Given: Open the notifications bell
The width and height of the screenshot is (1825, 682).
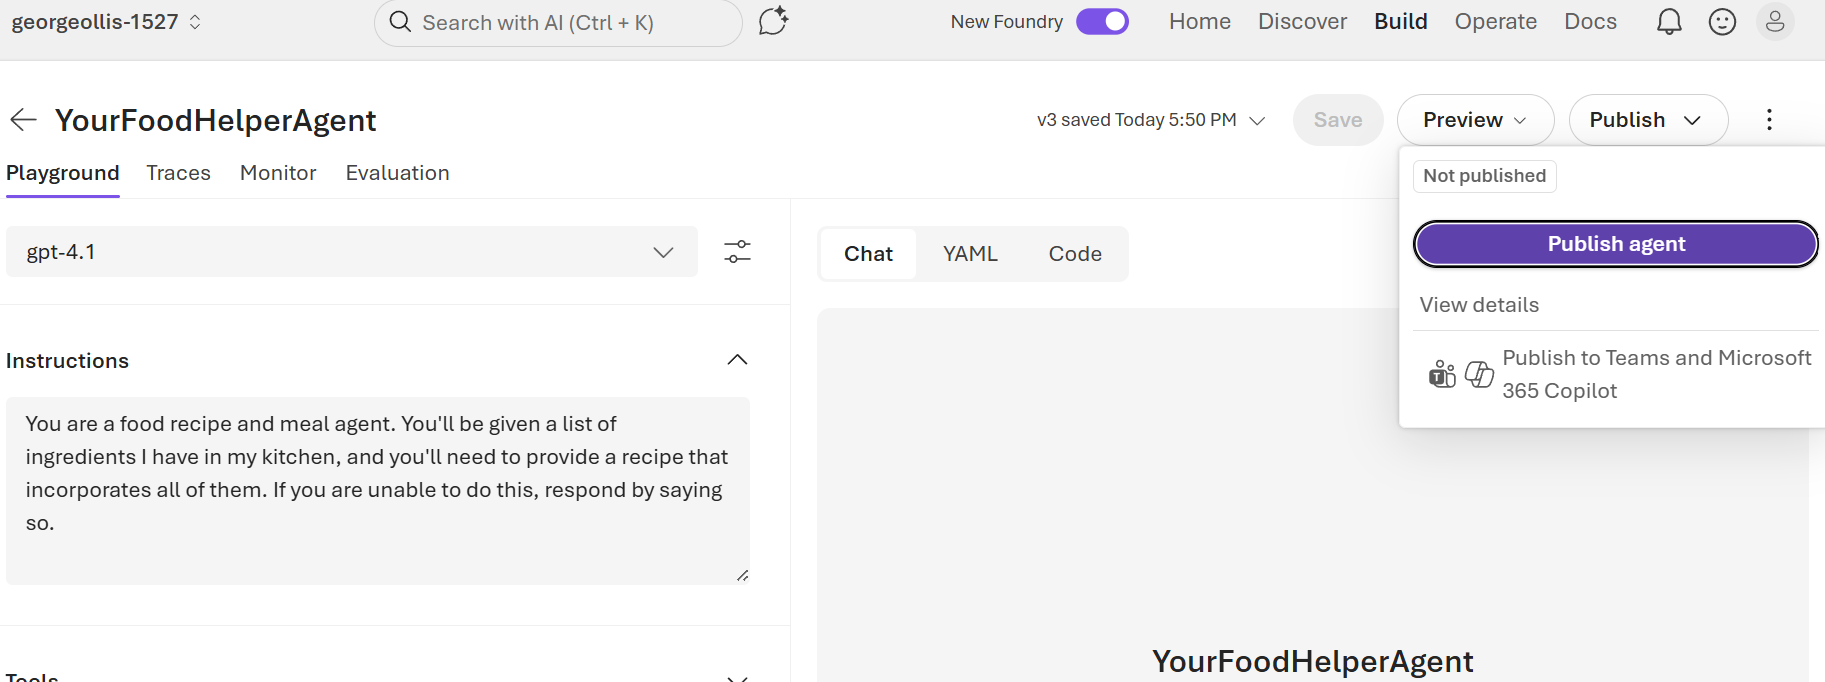Looking at the screenshot, I should pyautogui.click(x=1668, y=22).
